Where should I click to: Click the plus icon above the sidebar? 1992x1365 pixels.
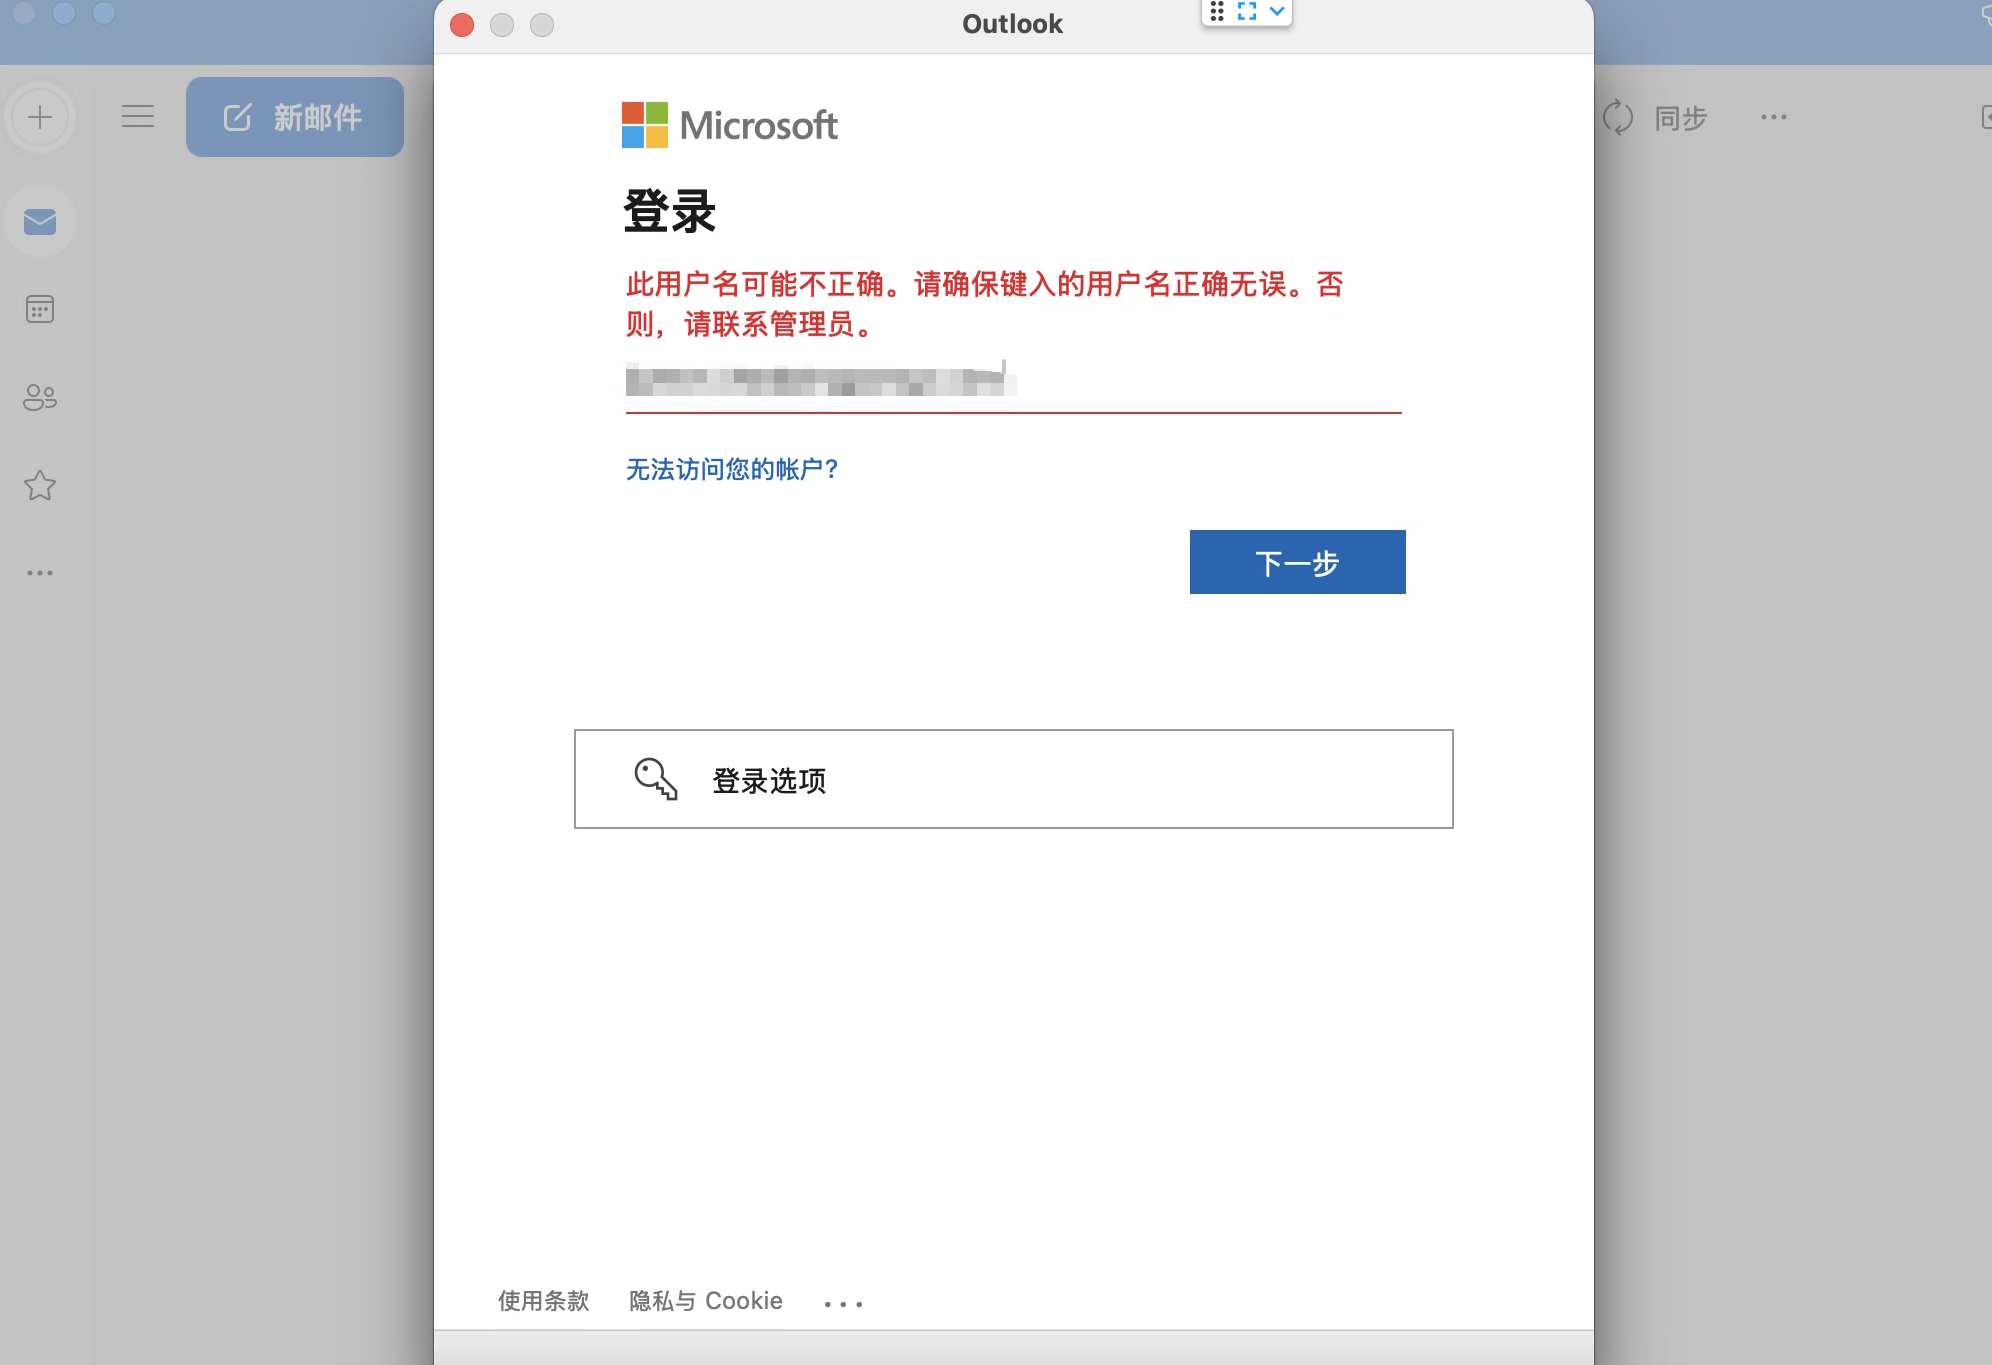click(x=39, y=117)
